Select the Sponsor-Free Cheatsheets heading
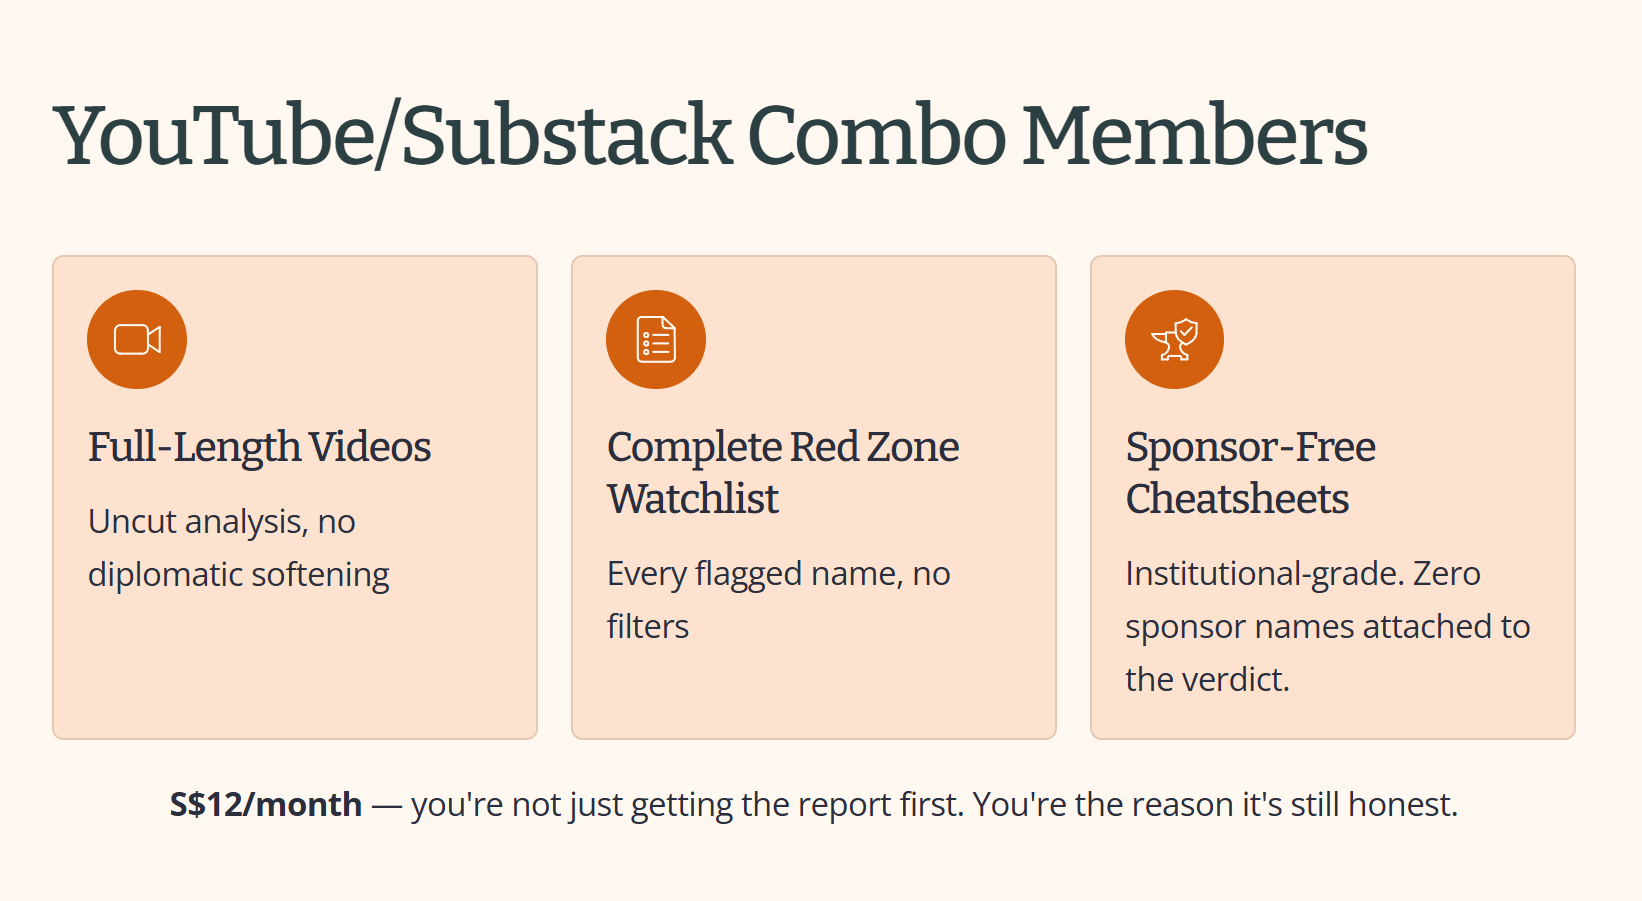The image size is (1642, 901). (1250, 473)
